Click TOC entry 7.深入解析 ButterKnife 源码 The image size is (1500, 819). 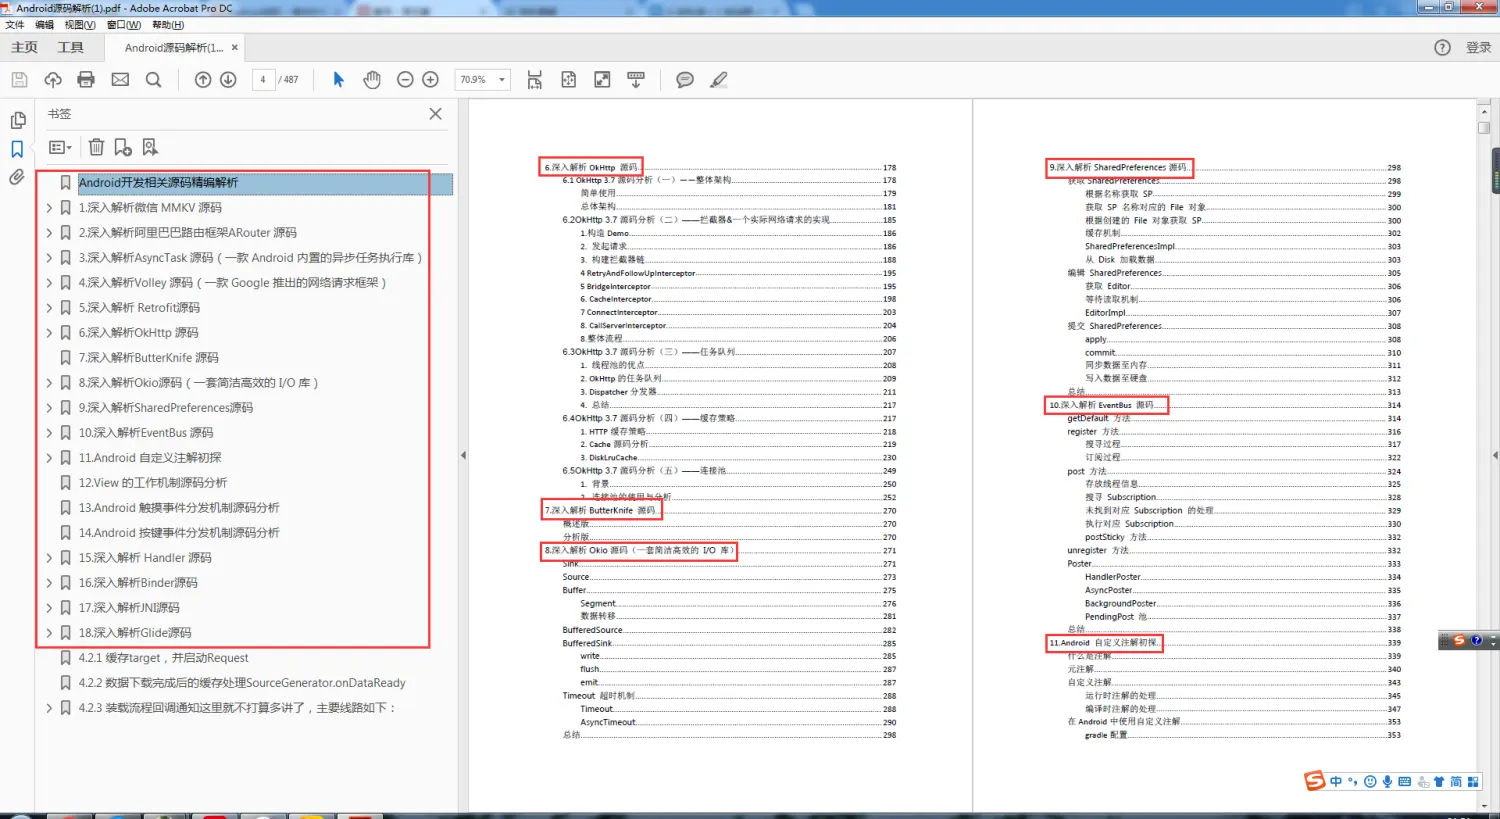[600, 510]
